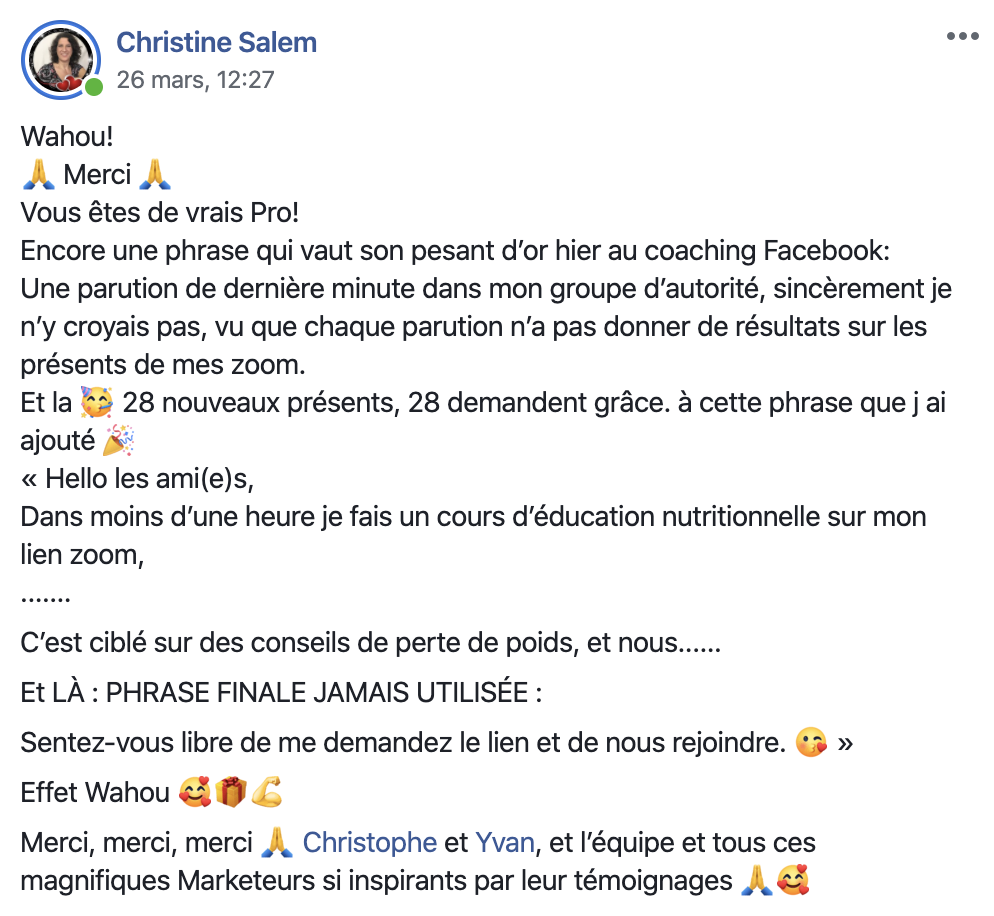The height and width of the screenshot is (916, 994).
Task: Click the party popper emoji after ajouté
Action: click(x=119, y=441)
